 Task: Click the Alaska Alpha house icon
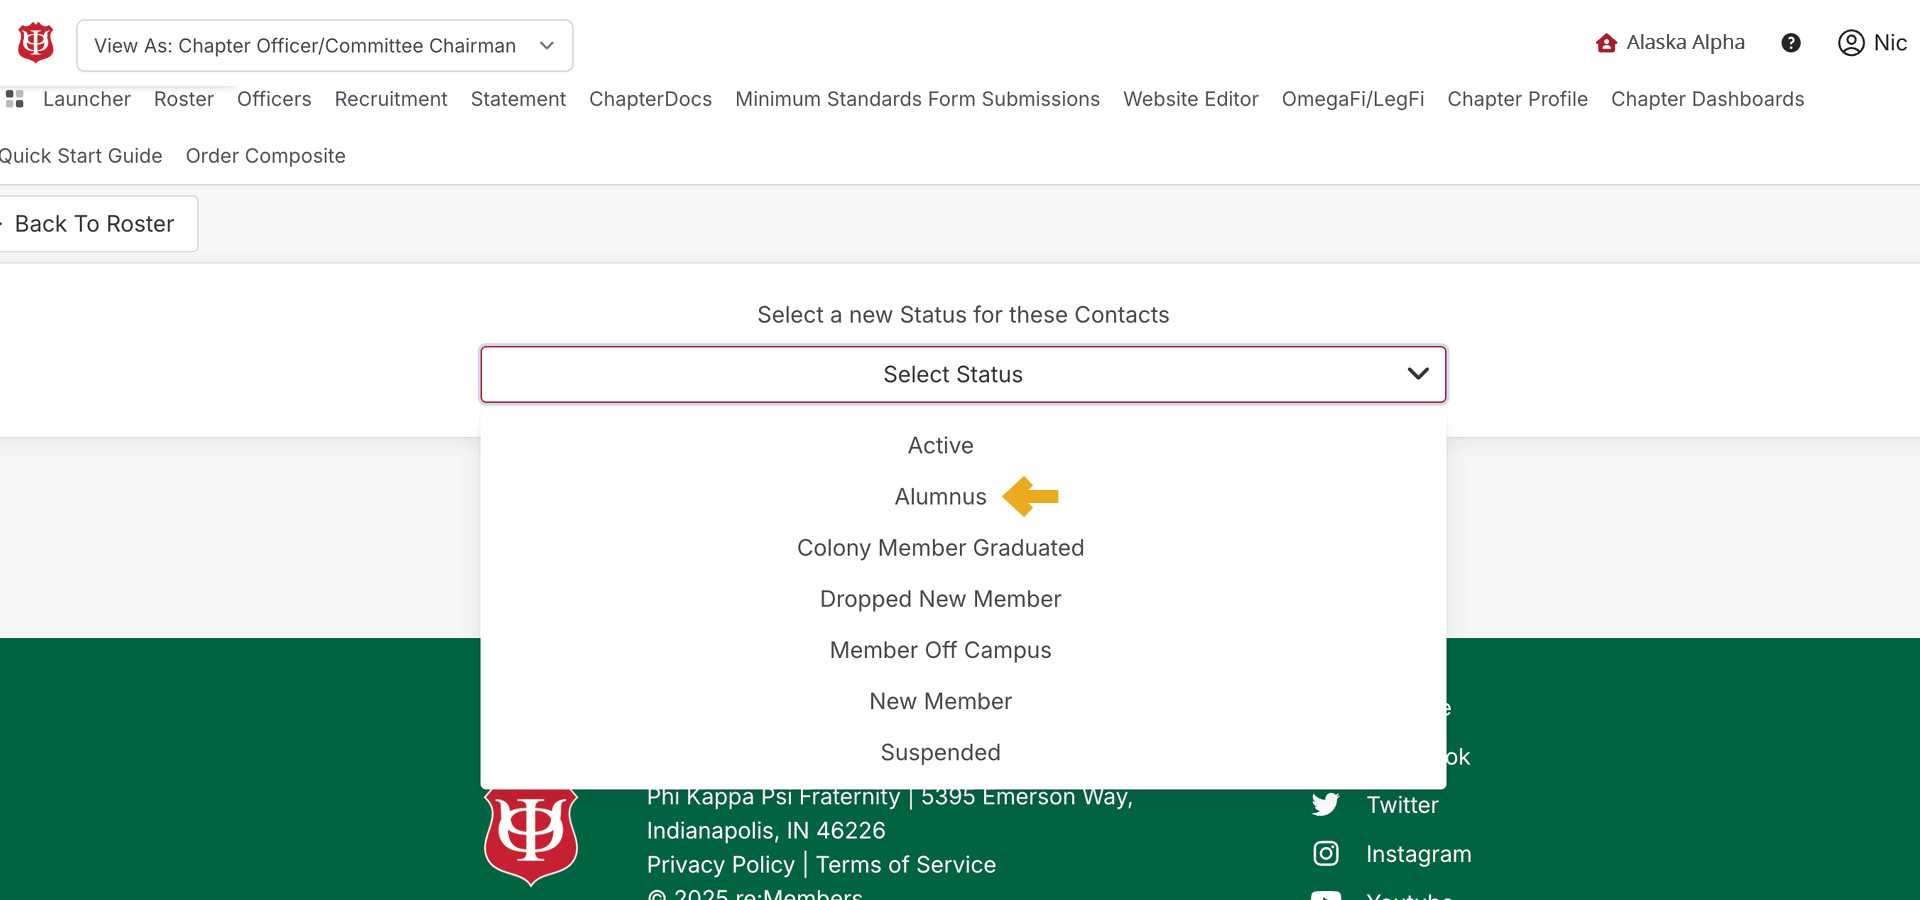[1606, 43]
